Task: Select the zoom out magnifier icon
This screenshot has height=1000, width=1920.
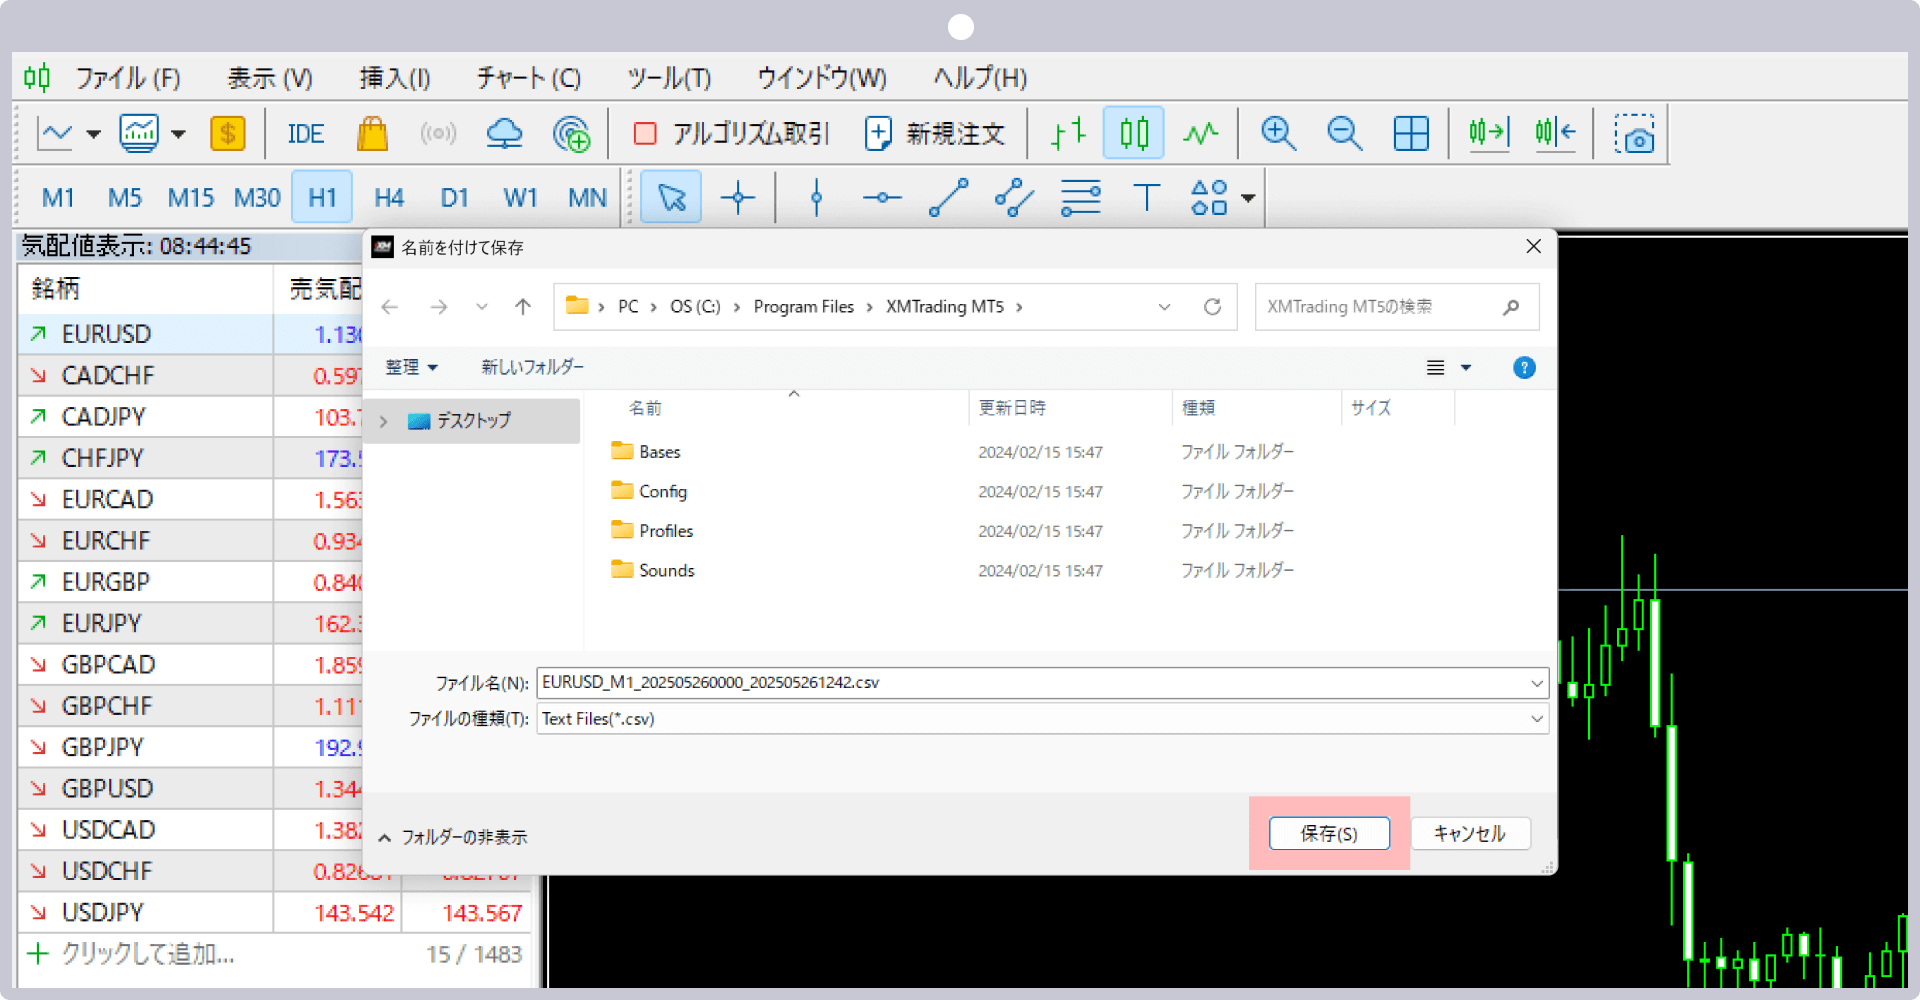Action: [x=1344, y=134]
